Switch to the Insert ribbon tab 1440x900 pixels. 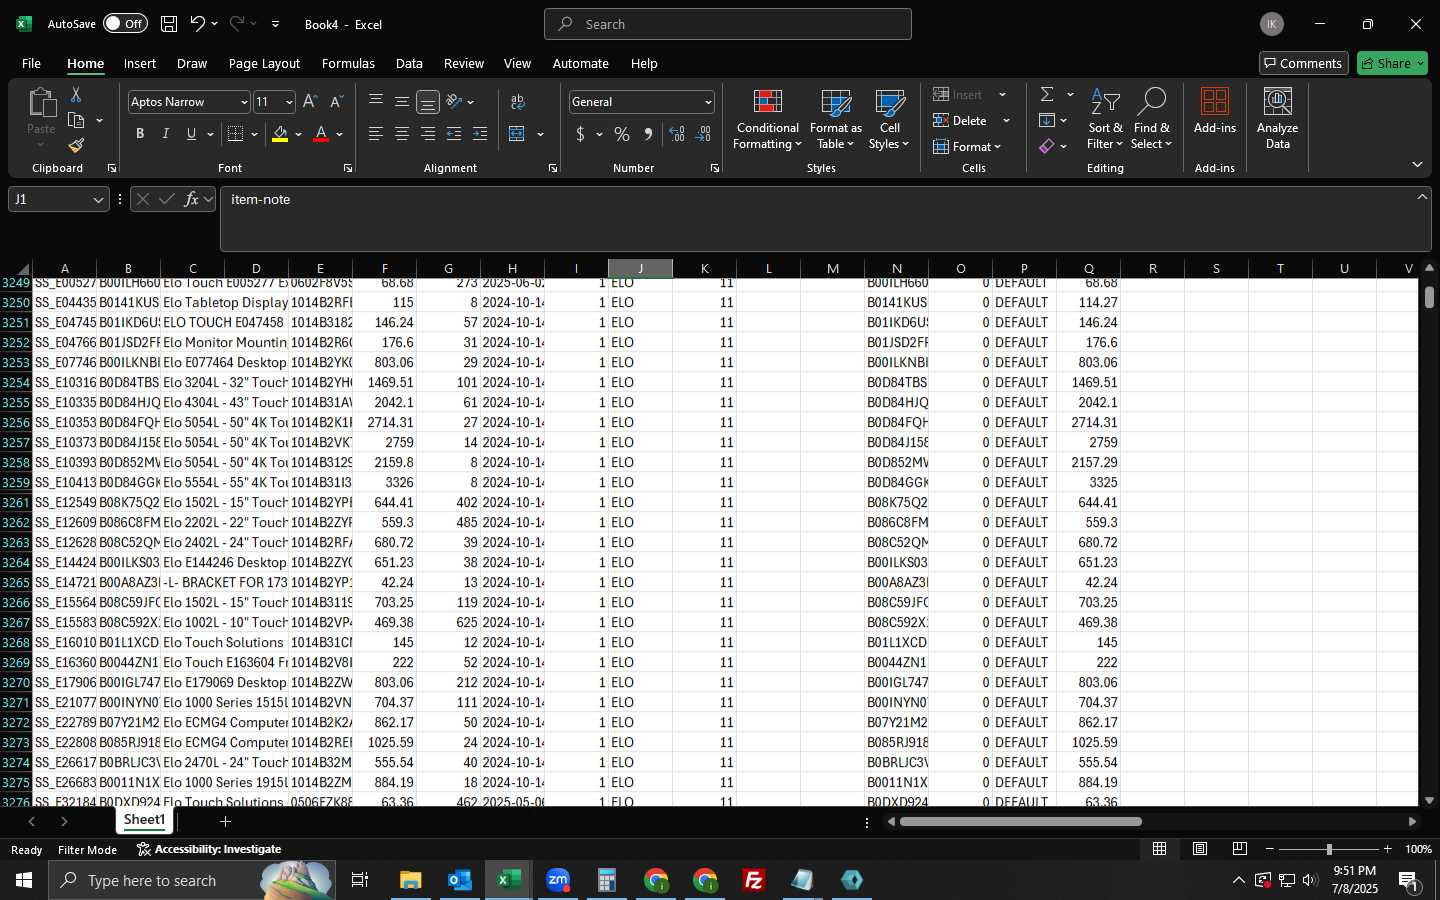click(x=140, y=63)
